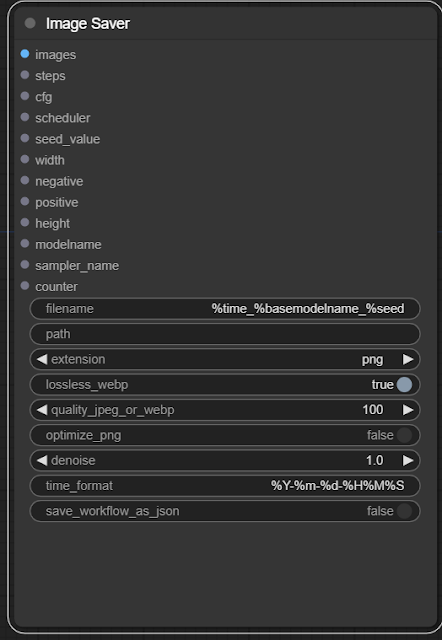Click the seed_value input connector

pyautogui.click(x=25, y=138)
